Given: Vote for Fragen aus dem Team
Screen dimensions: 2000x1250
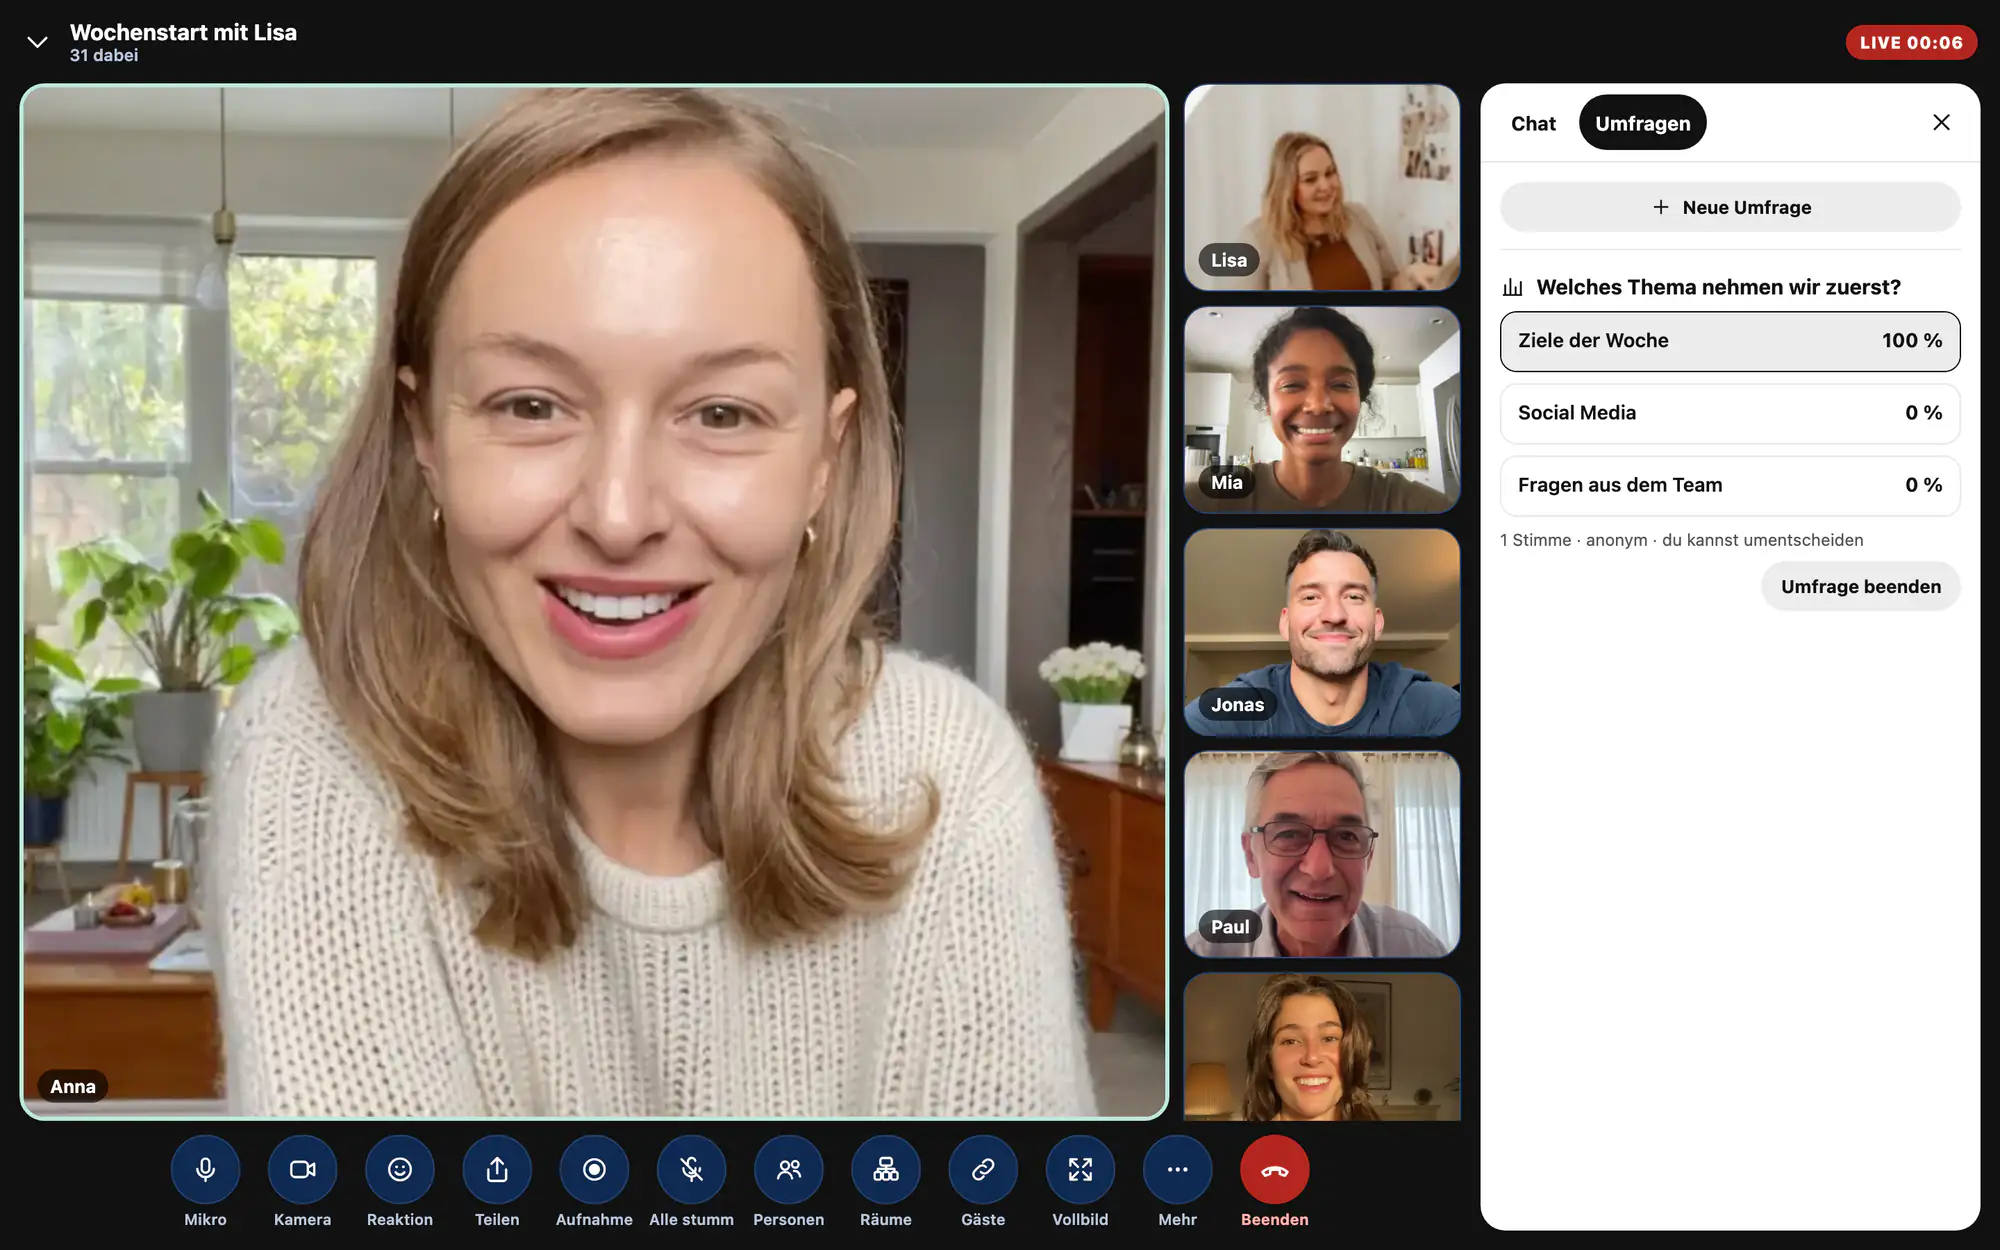Looking at the screenshot, I should (x=1730, y=485).
